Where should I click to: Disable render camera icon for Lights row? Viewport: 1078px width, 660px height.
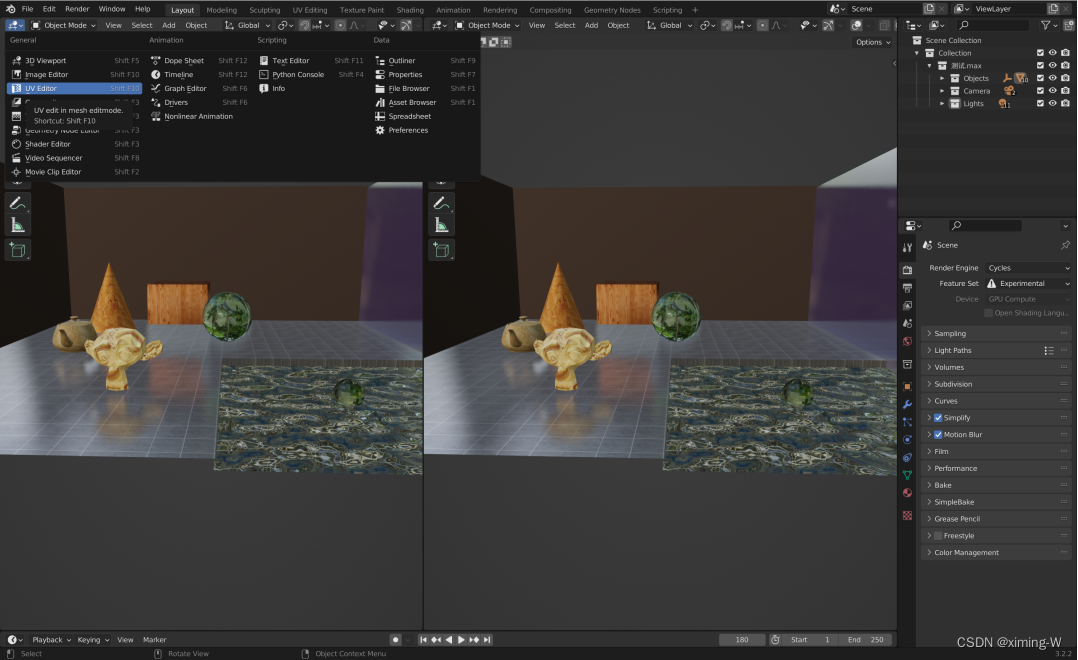(x=1065, y=103)
